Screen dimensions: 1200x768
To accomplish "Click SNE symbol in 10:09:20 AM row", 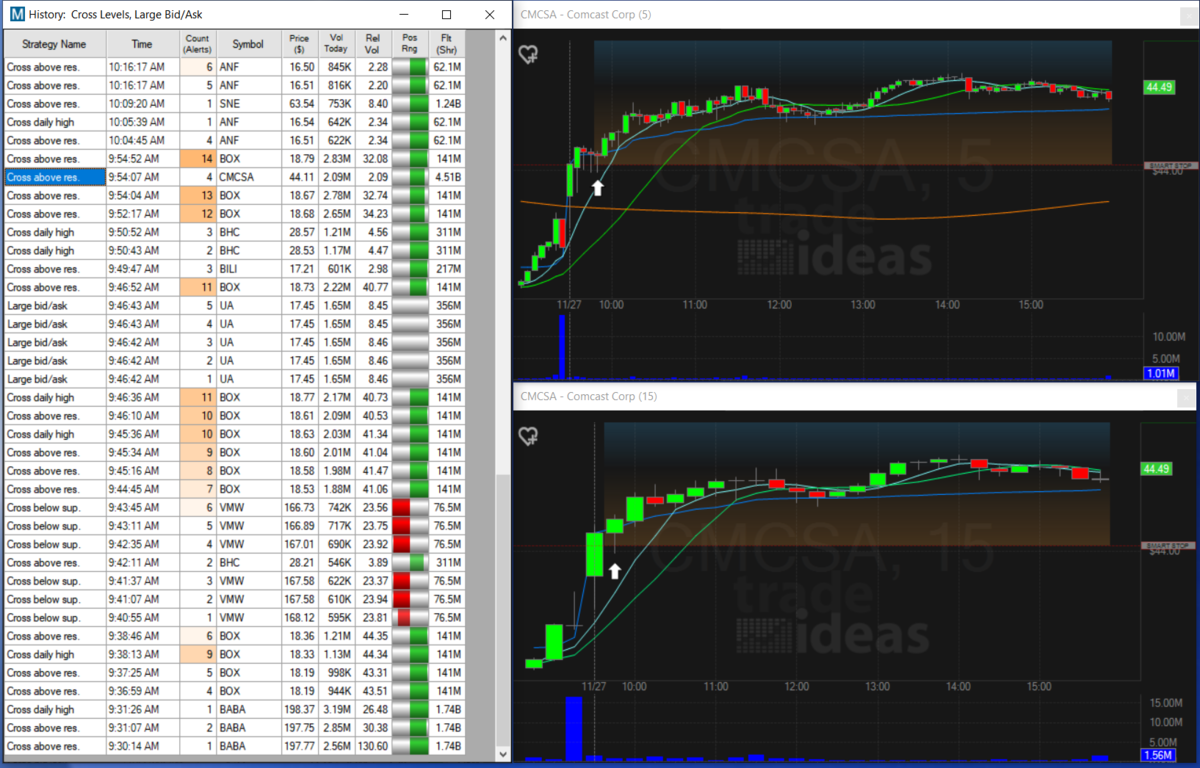I will click(x=231, y=103).
